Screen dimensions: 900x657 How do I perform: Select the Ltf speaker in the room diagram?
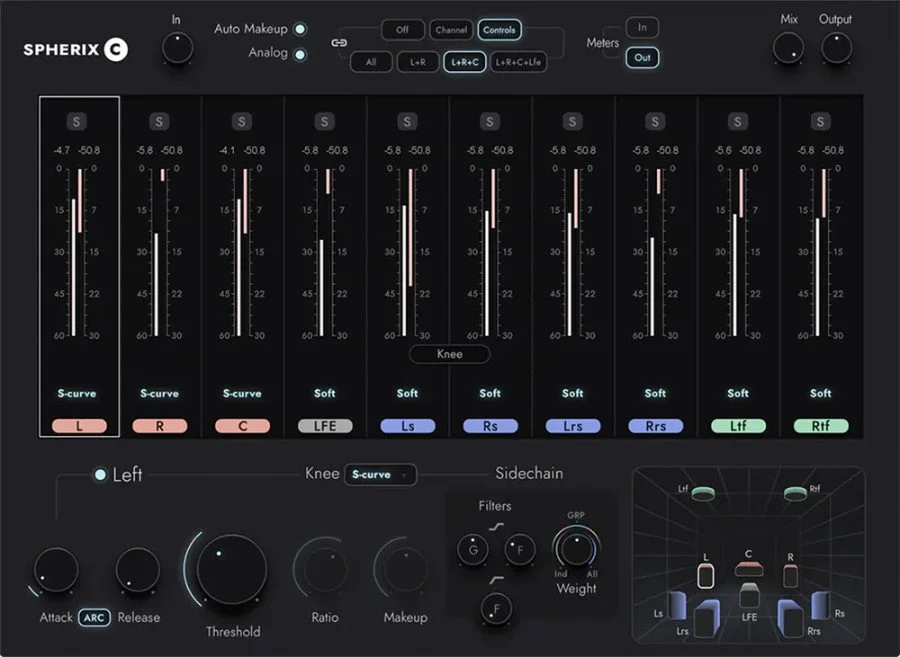click(x=703, y=490)
